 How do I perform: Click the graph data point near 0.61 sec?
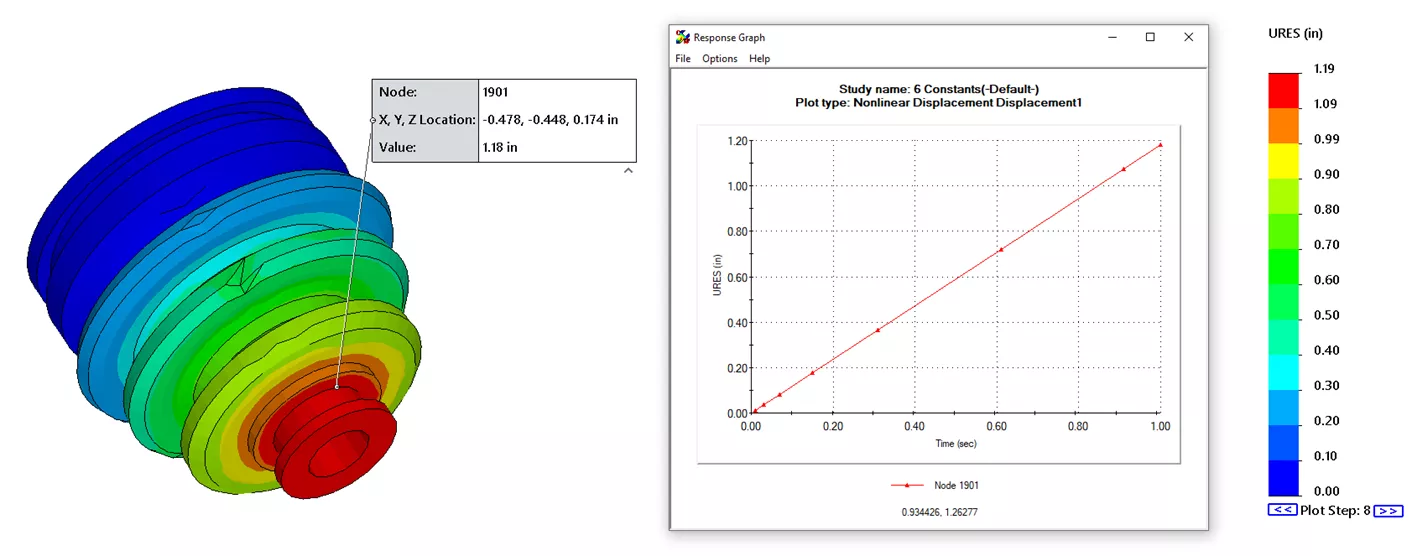tap(1001, 249)
